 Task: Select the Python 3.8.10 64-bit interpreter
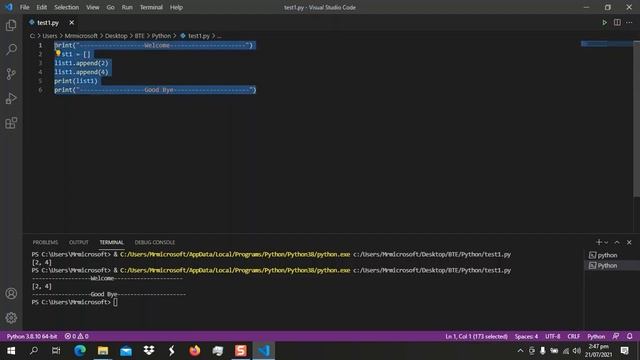tap(32, 336)
